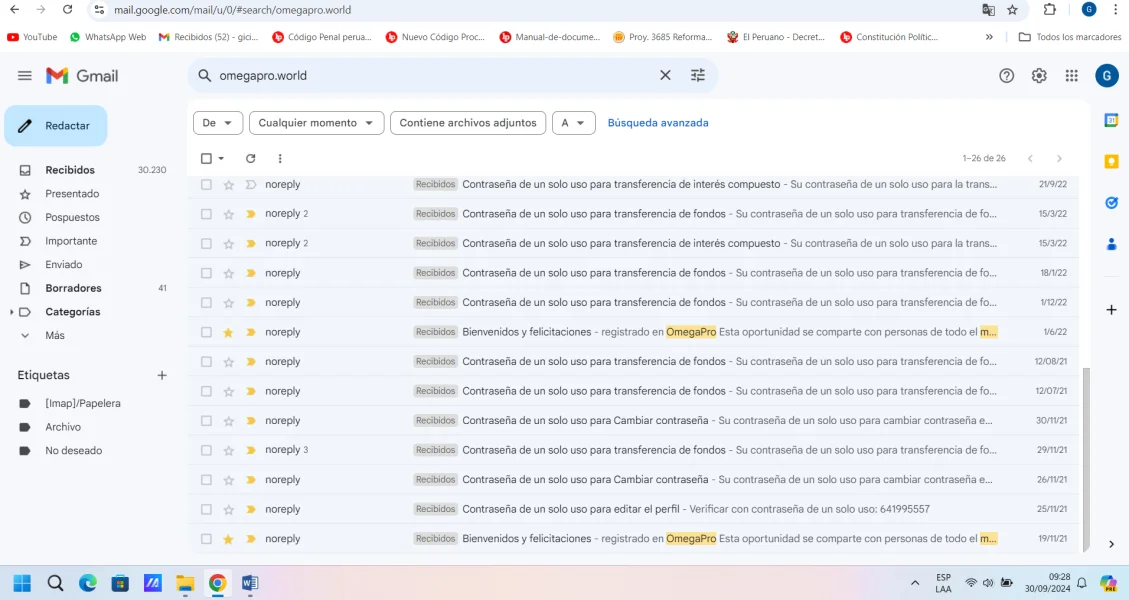Expand the Categorías section
Image resolution: width=1129 pixels, height=600 pixels.
12,312
